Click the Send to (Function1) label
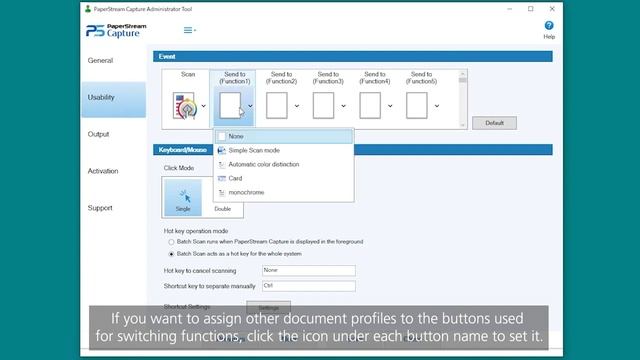The width and height of the screenshot is (640, 360). (235, 78)
